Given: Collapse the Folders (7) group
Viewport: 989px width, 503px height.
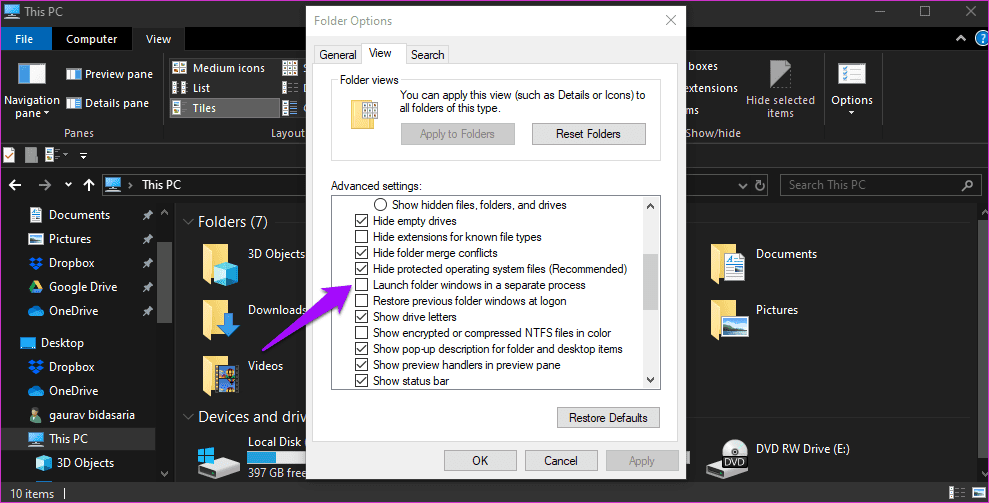Looking at the screenshot, I should tap(187, 222).
